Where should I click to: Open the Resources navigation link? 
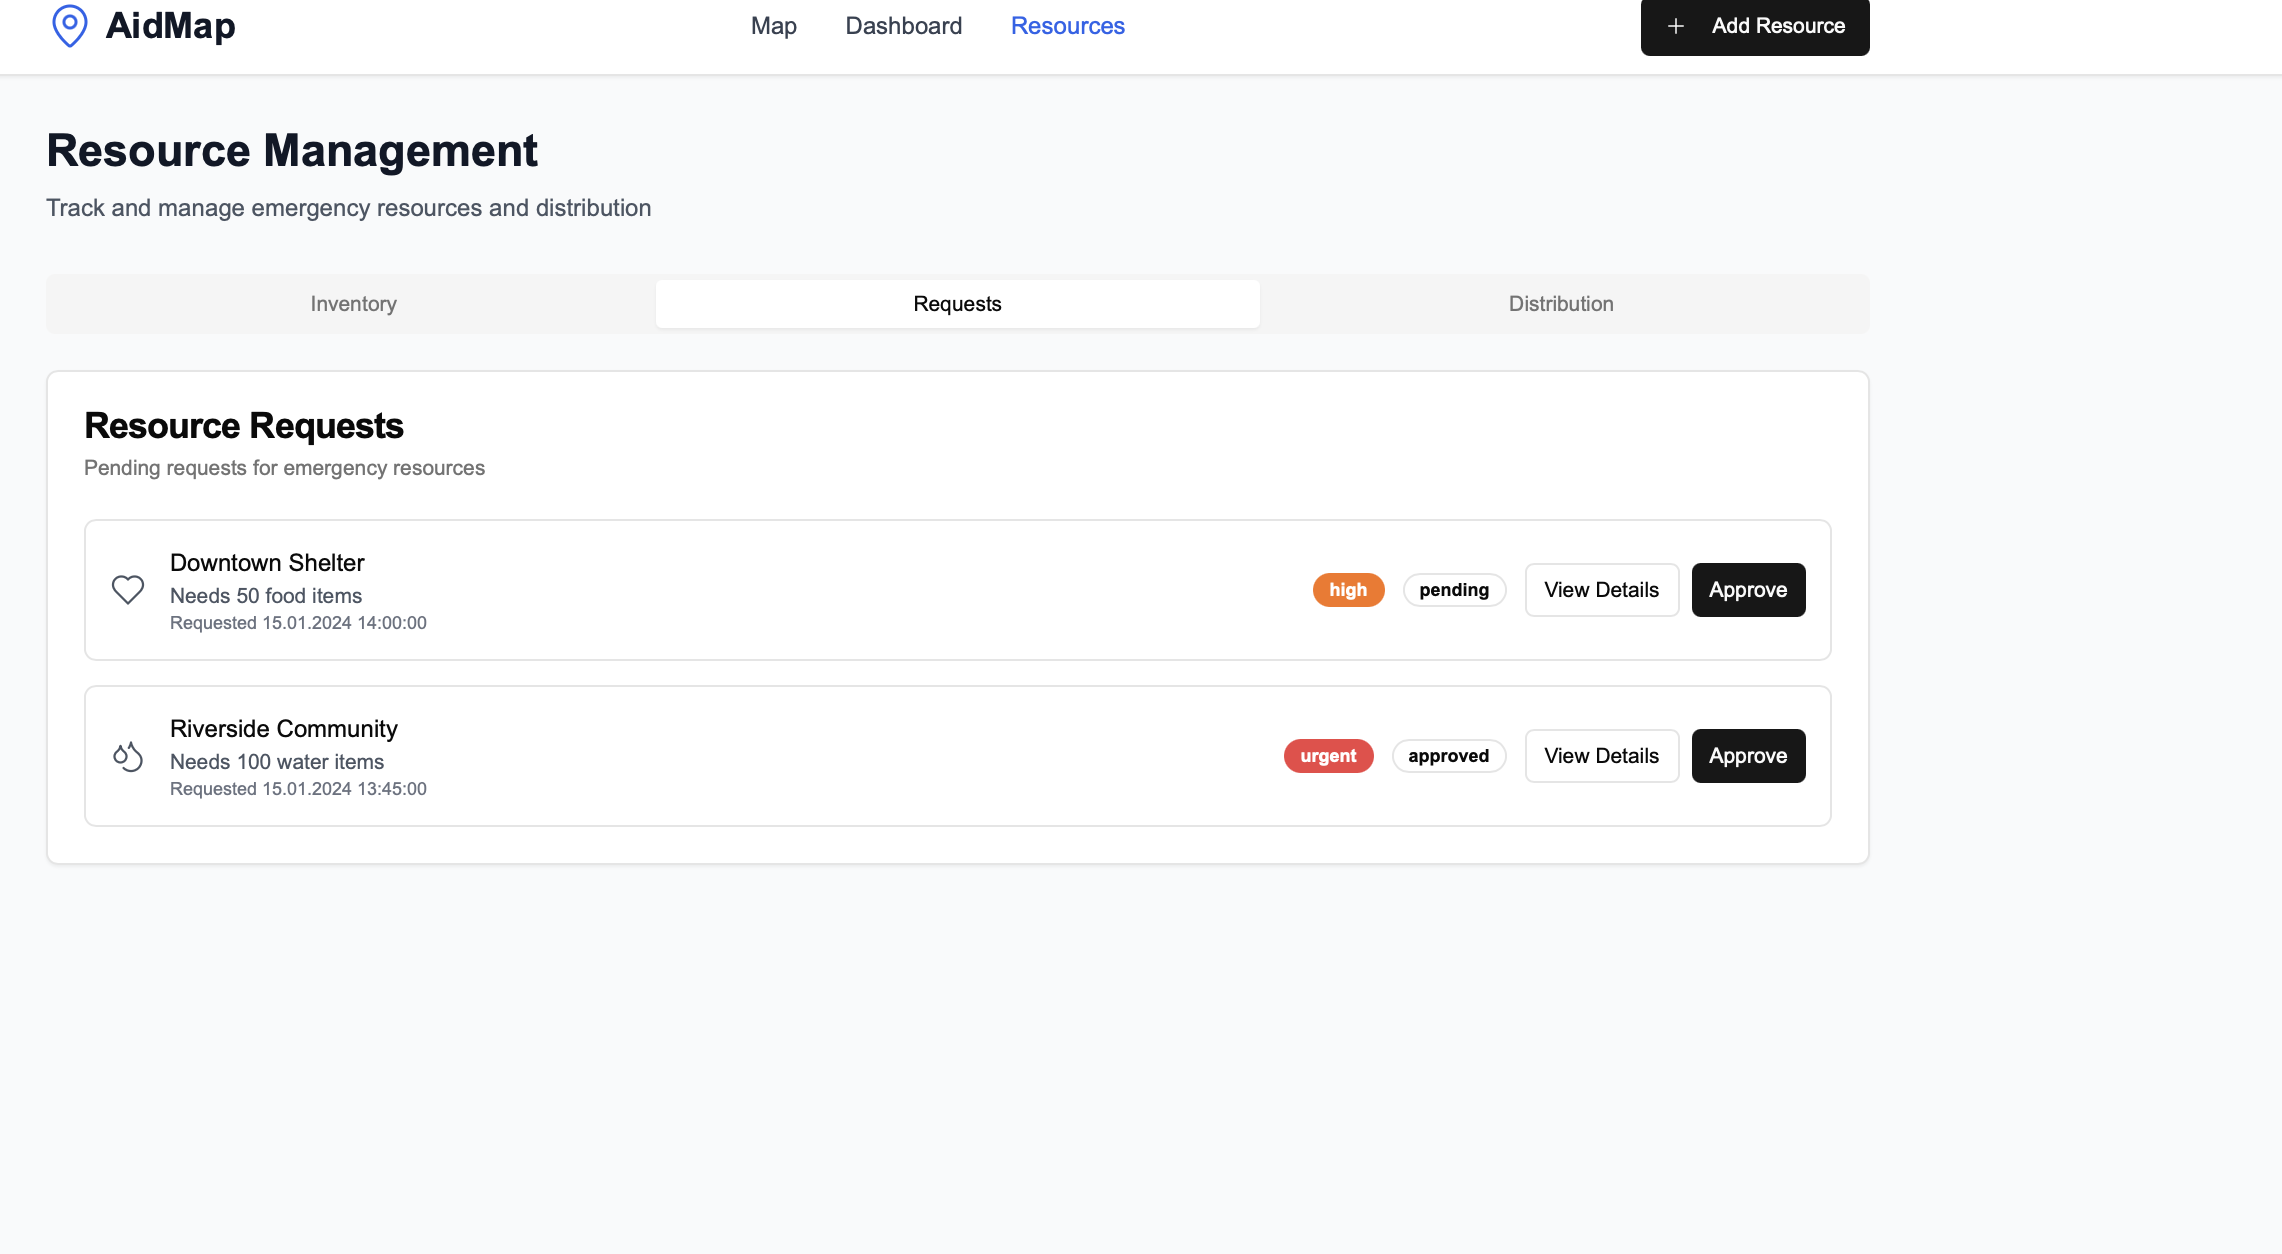(1067, 26)
